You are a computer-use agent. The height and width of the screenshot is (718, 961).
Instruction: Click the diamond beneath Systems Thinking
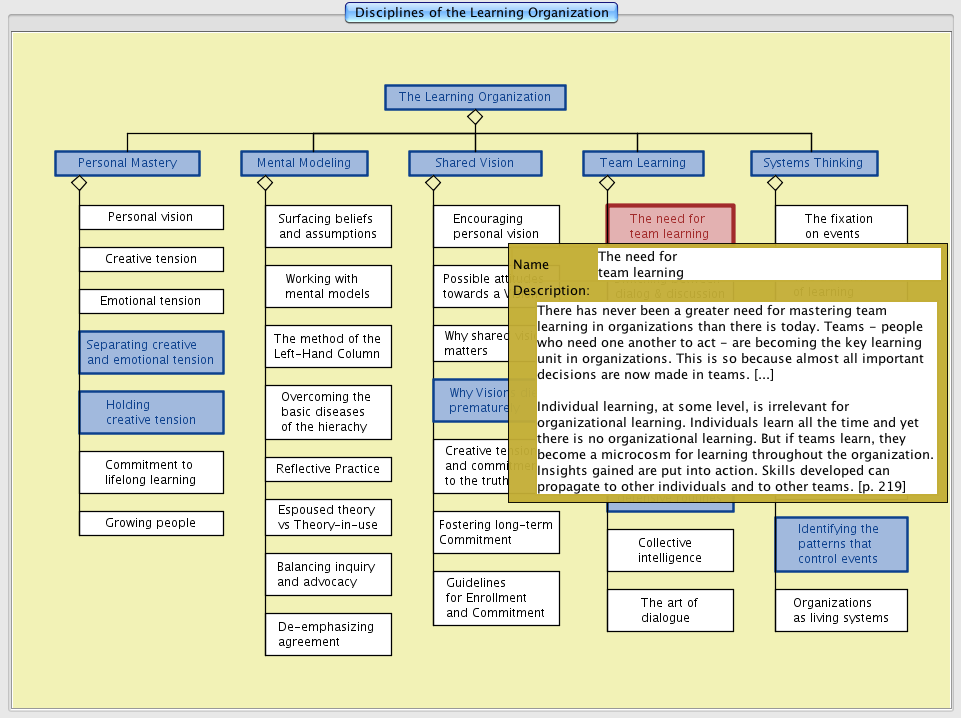click(x=775, y=183)
